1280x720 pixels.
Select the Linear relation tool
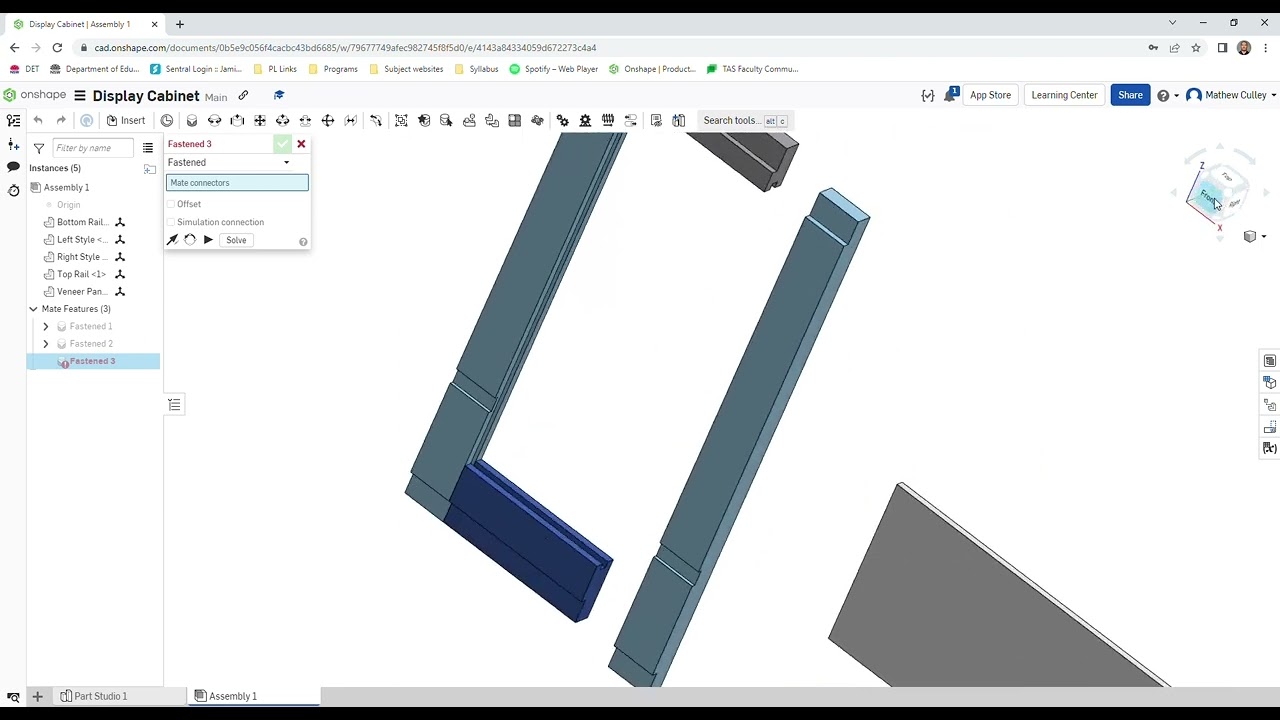631,120
